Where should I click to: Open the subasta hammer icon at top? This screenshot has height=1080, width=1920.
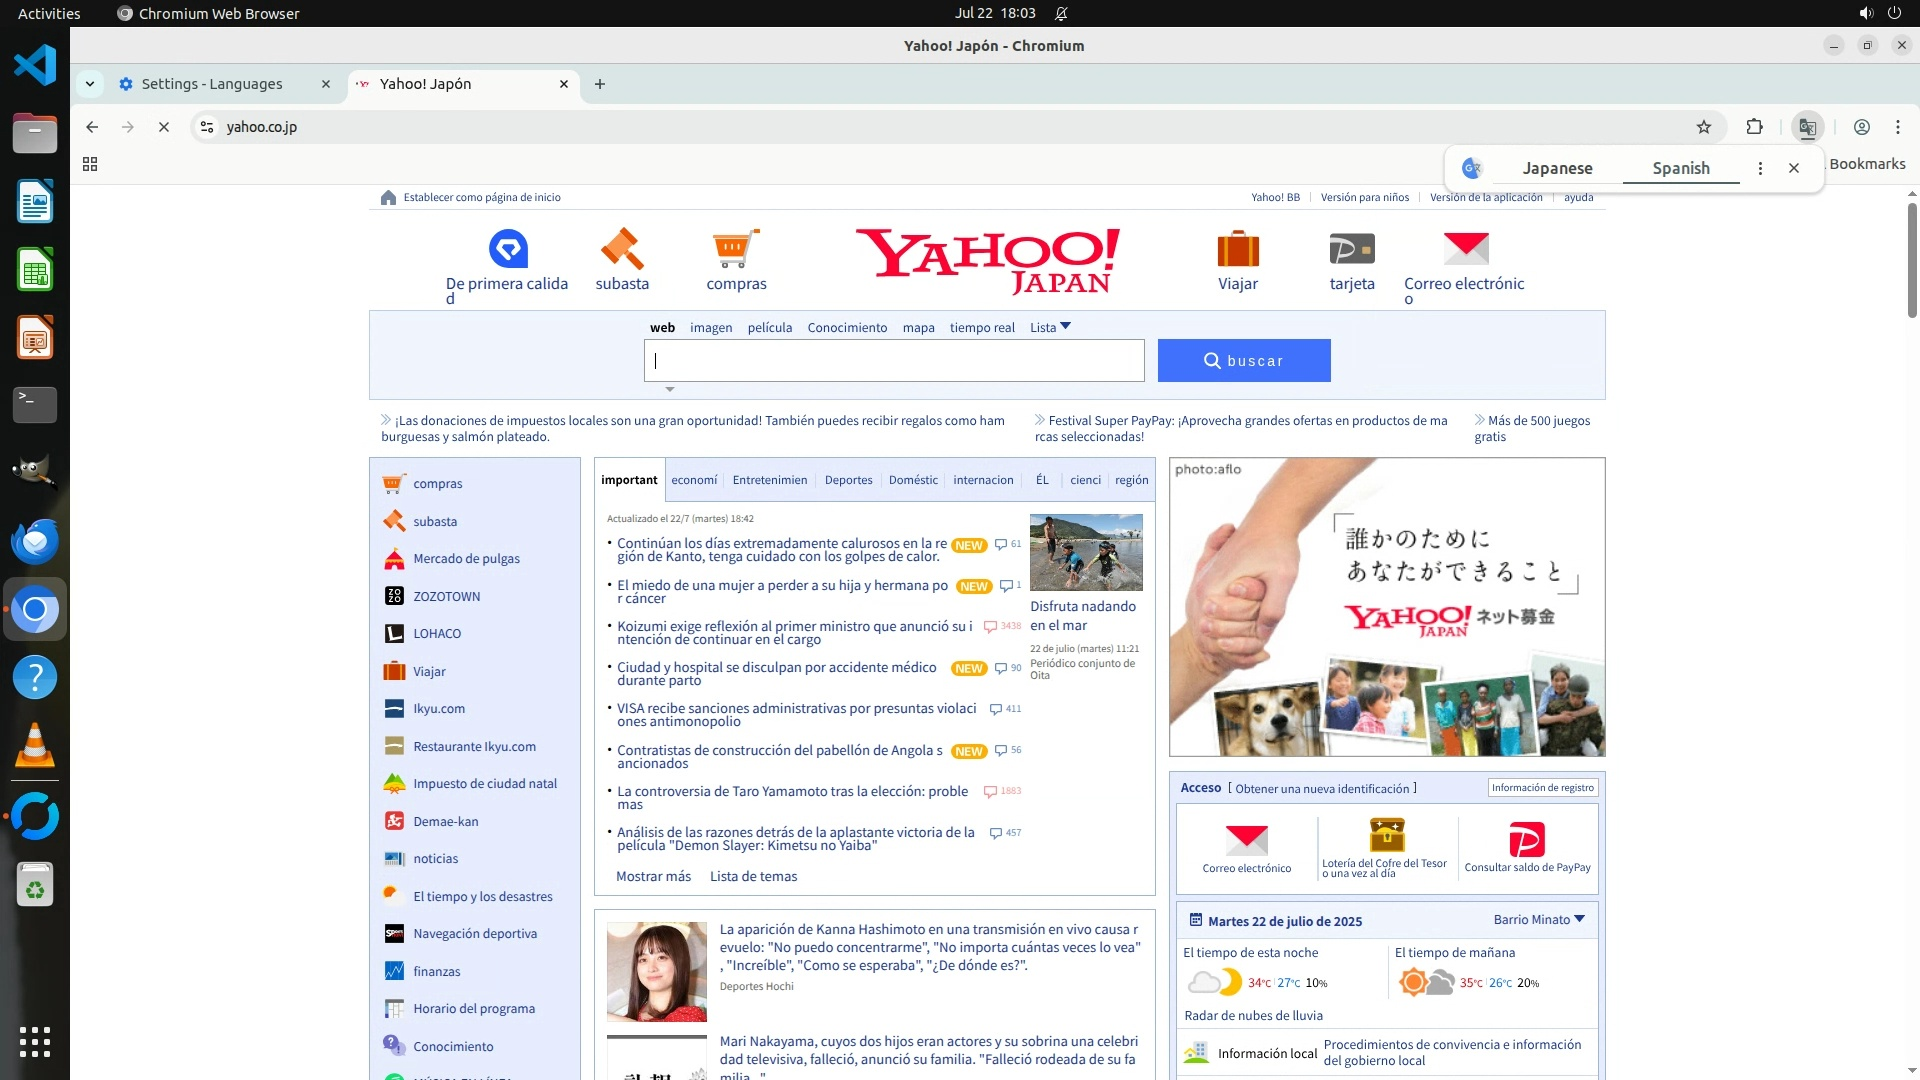tap(622, 249)
